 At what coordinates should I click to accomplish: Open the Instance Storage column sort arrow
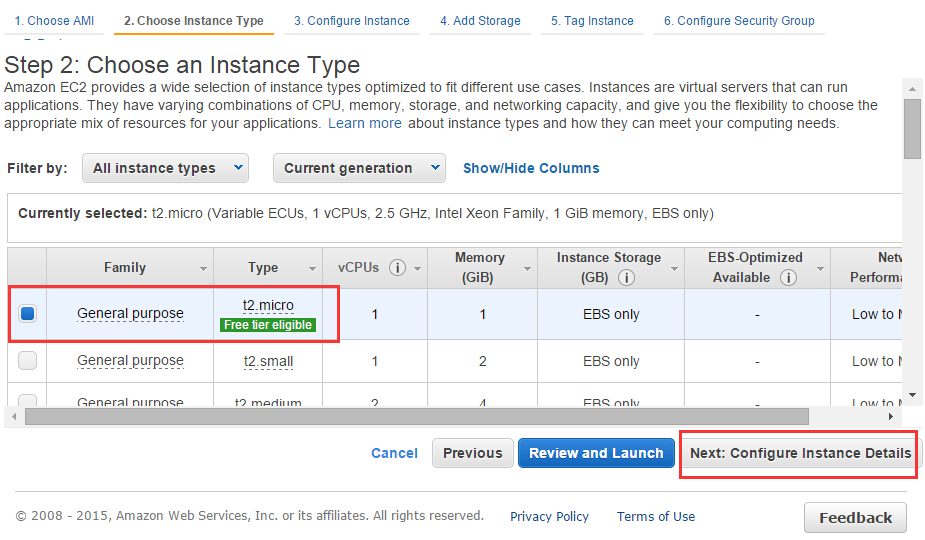[674, 269]
